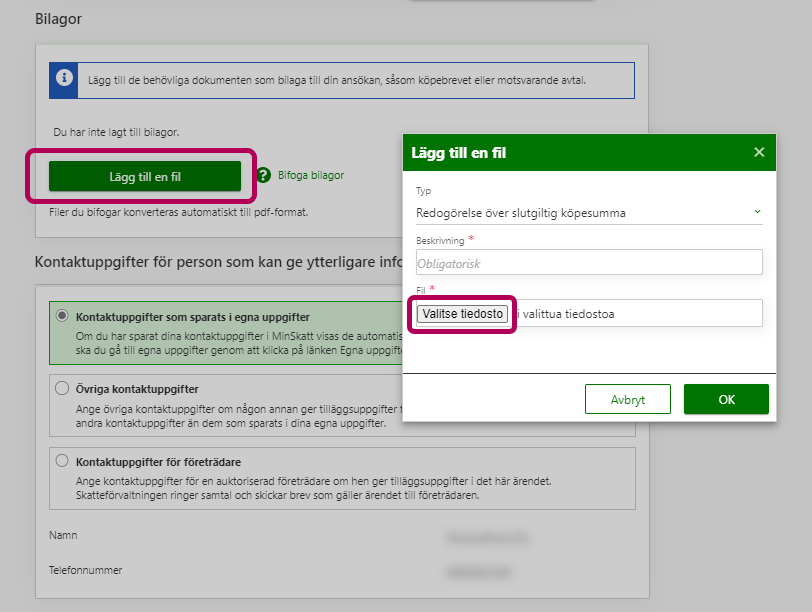
Task: Click the green dialog title bar text
Action: point(459,152)
